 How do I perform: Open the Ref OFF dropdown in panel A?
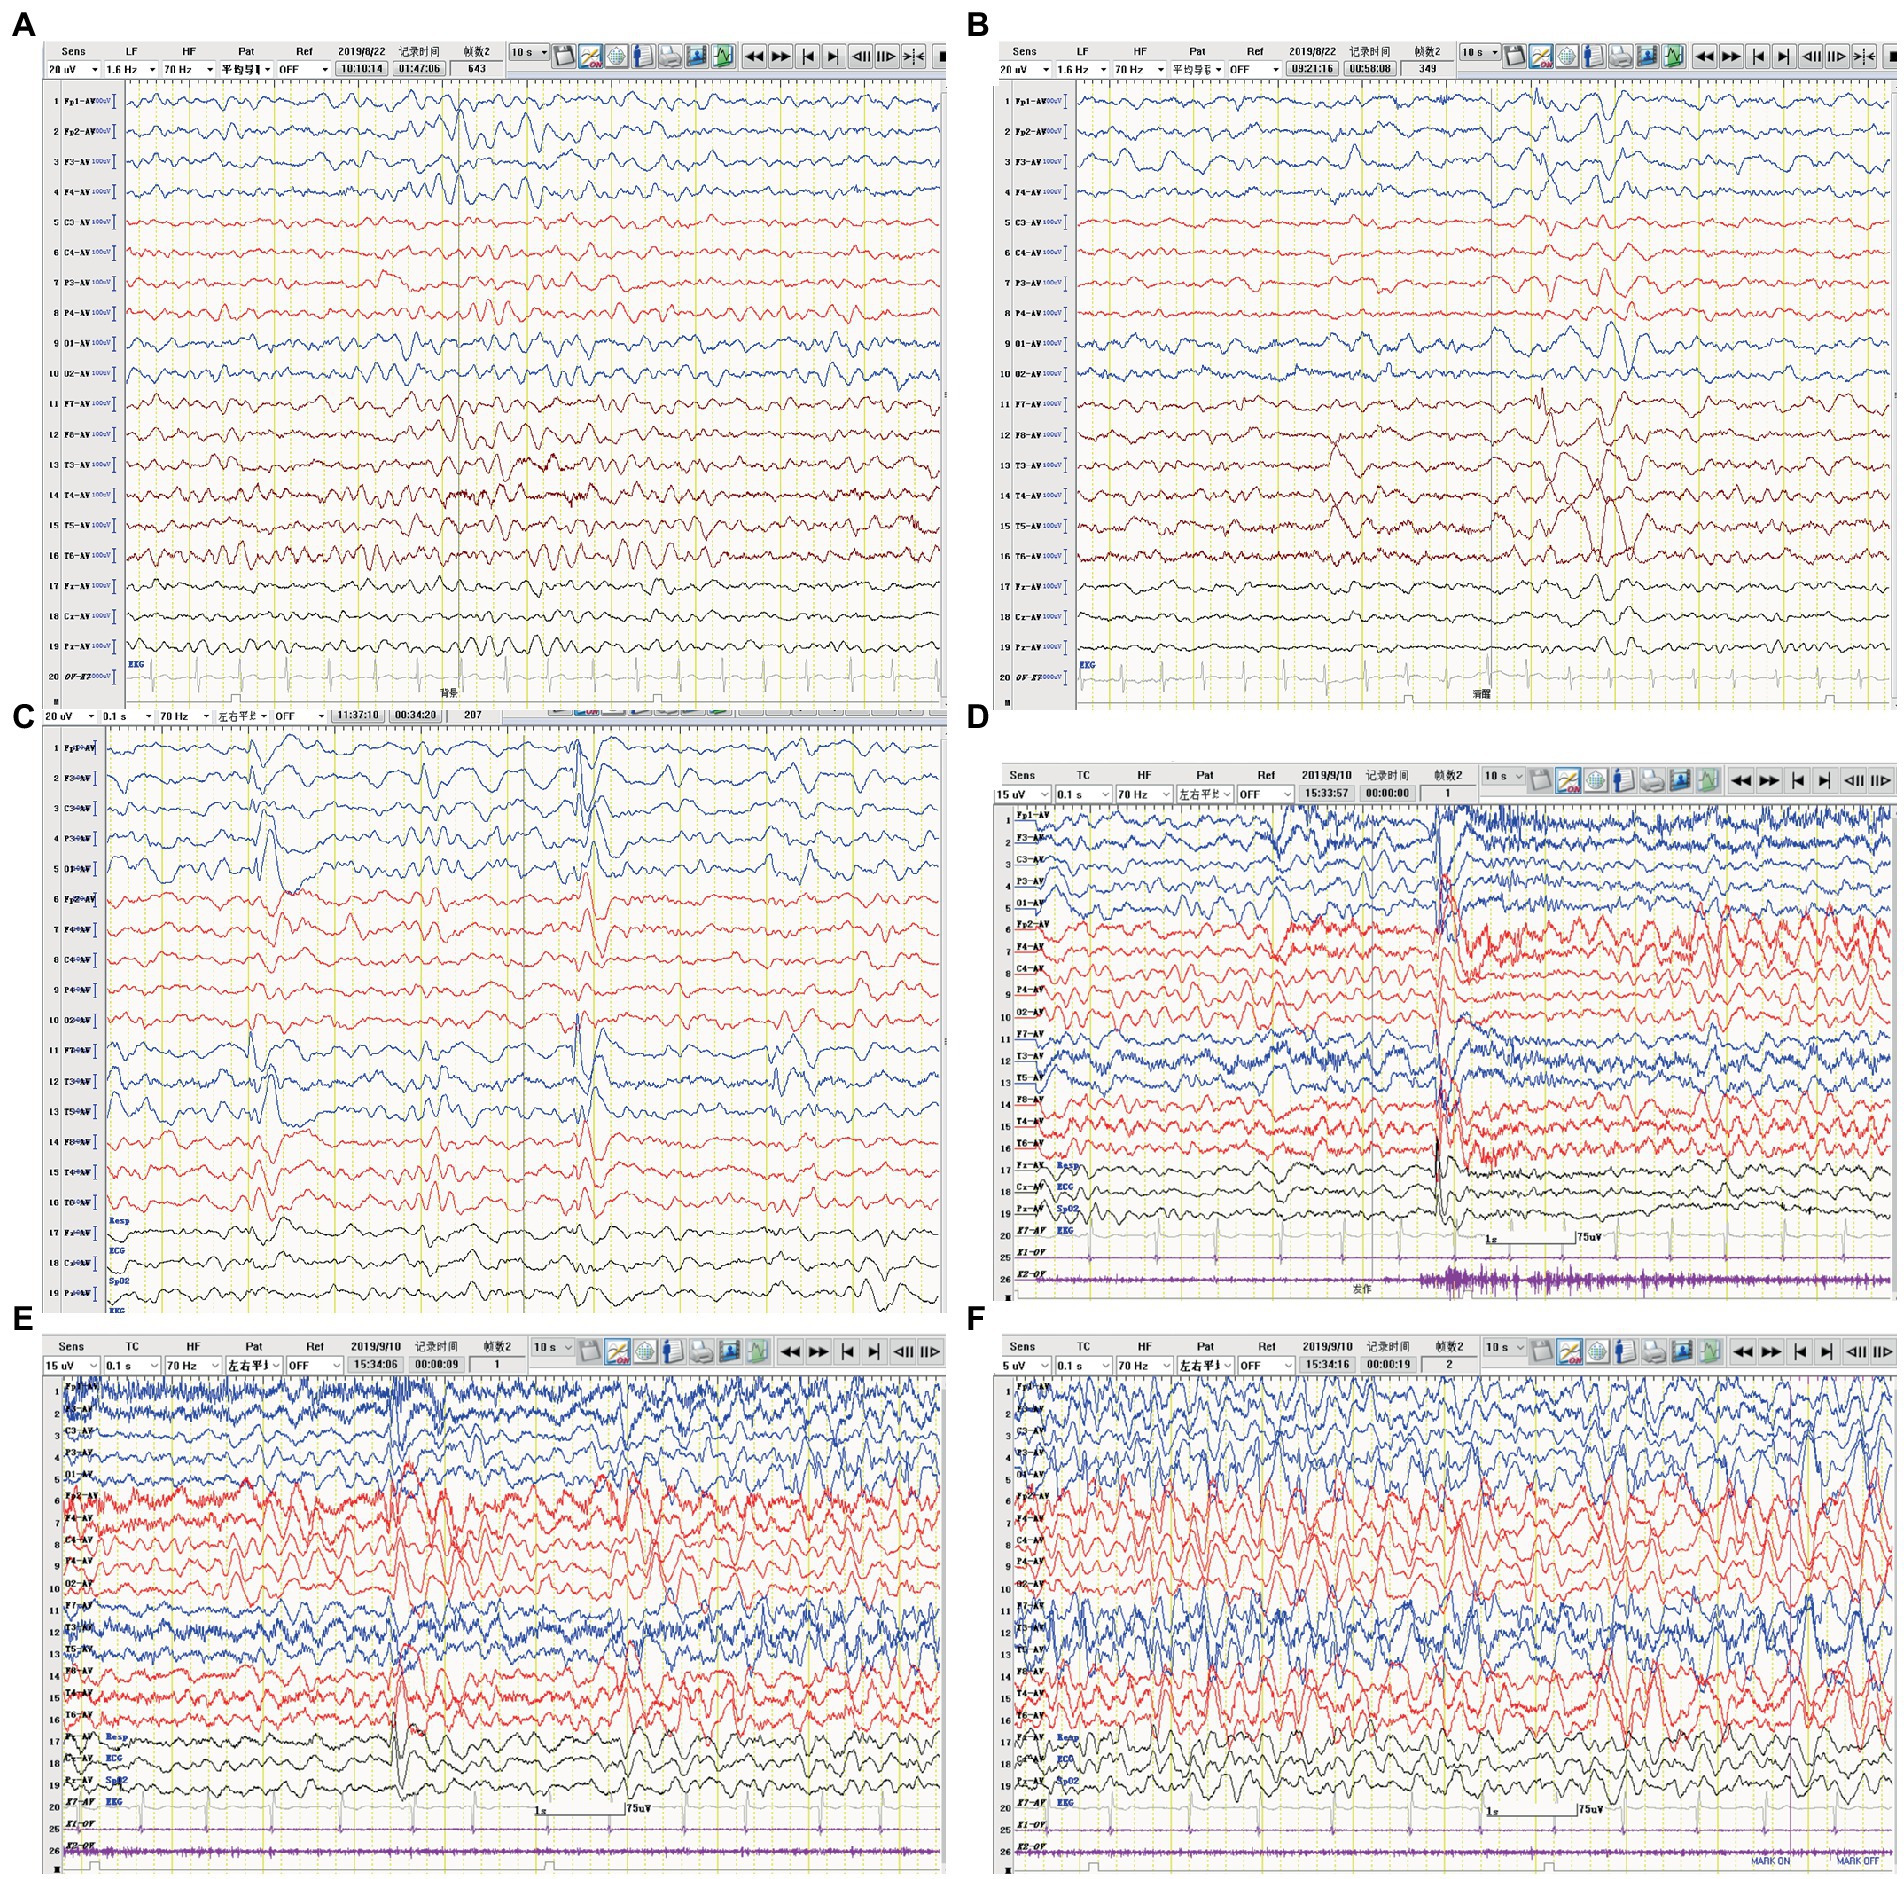[x=304, y=69]
